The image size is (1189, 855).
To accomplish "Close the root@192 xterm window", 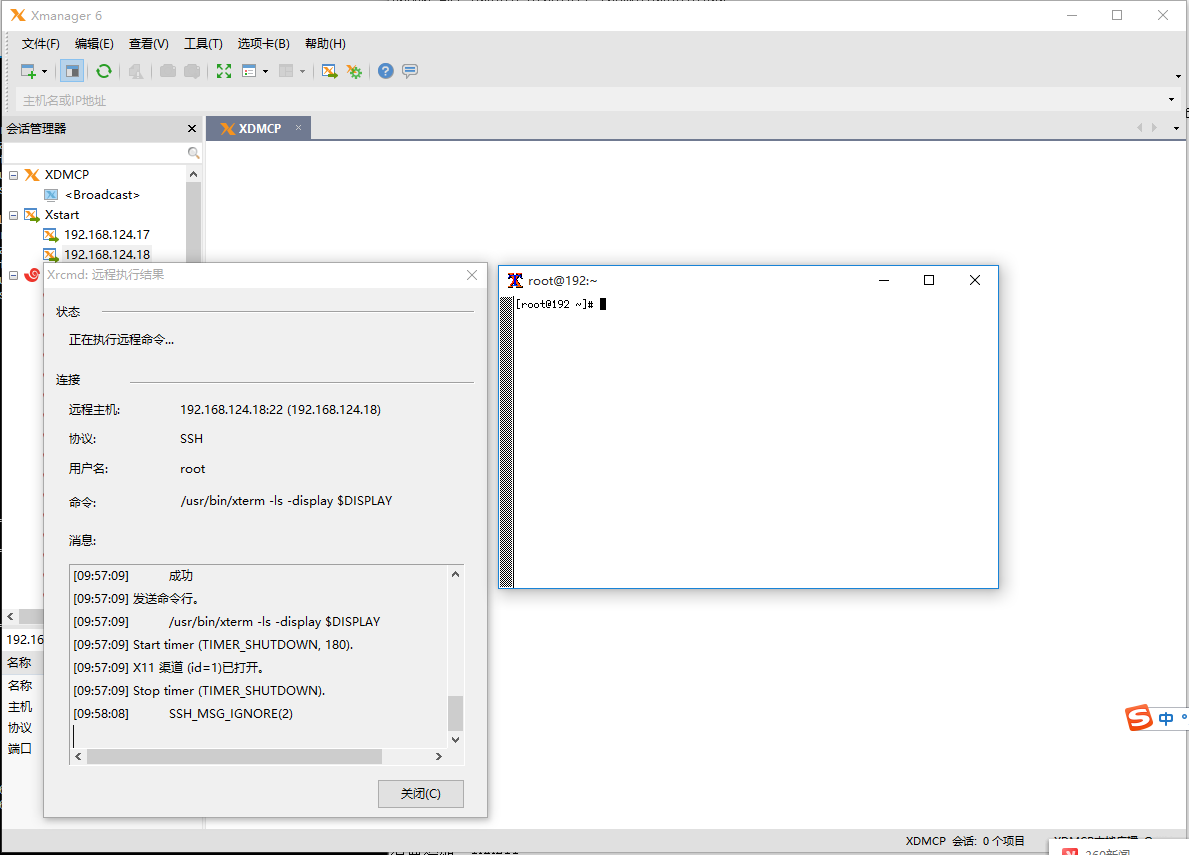I will pyautogui.click(x=974, y=280).
